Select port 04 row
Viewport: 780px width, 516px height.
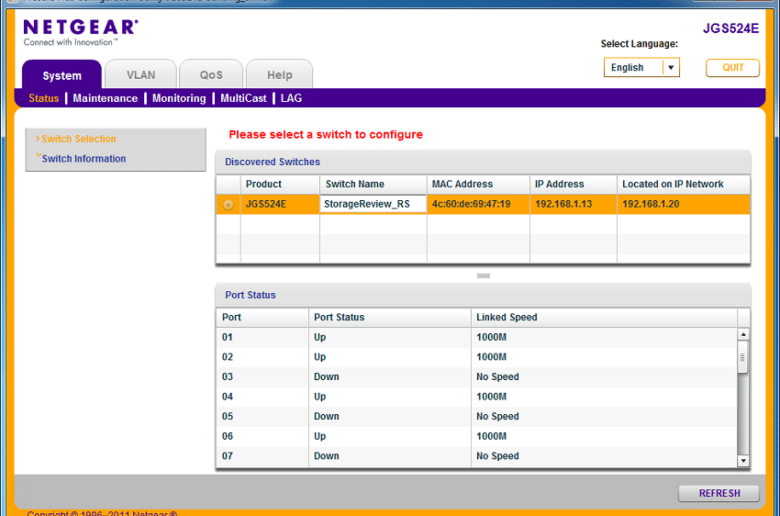(477, 397)
